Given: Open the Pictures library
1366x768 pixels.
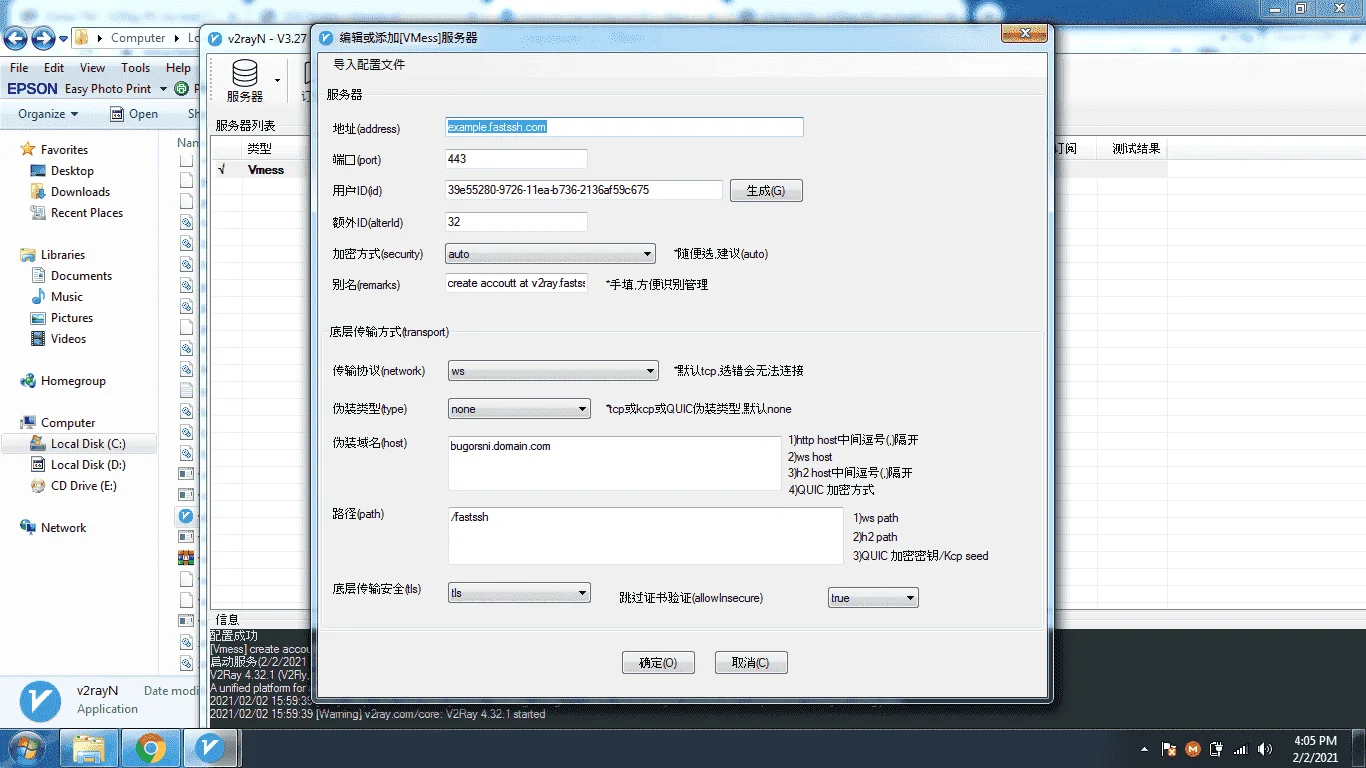Looking at the screenshot, I should (x=72, y=318).
